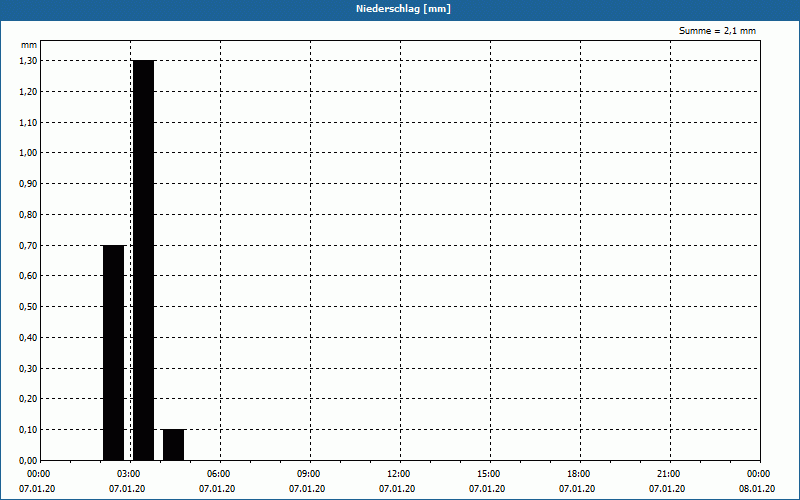
Task: Click the 'Niederschlag [mm]' chart title
Action: click(x=403, y=9)
